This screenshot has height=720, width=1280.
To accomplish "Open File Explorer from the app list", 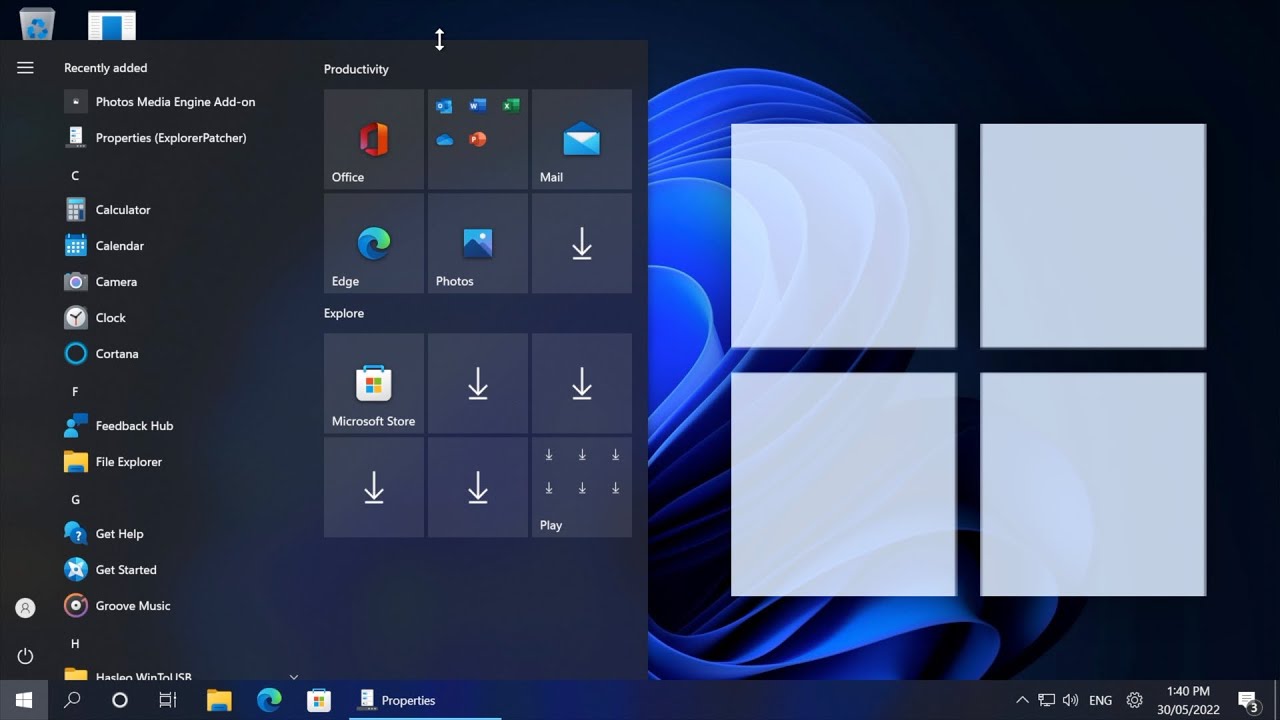I will (182, 462).
